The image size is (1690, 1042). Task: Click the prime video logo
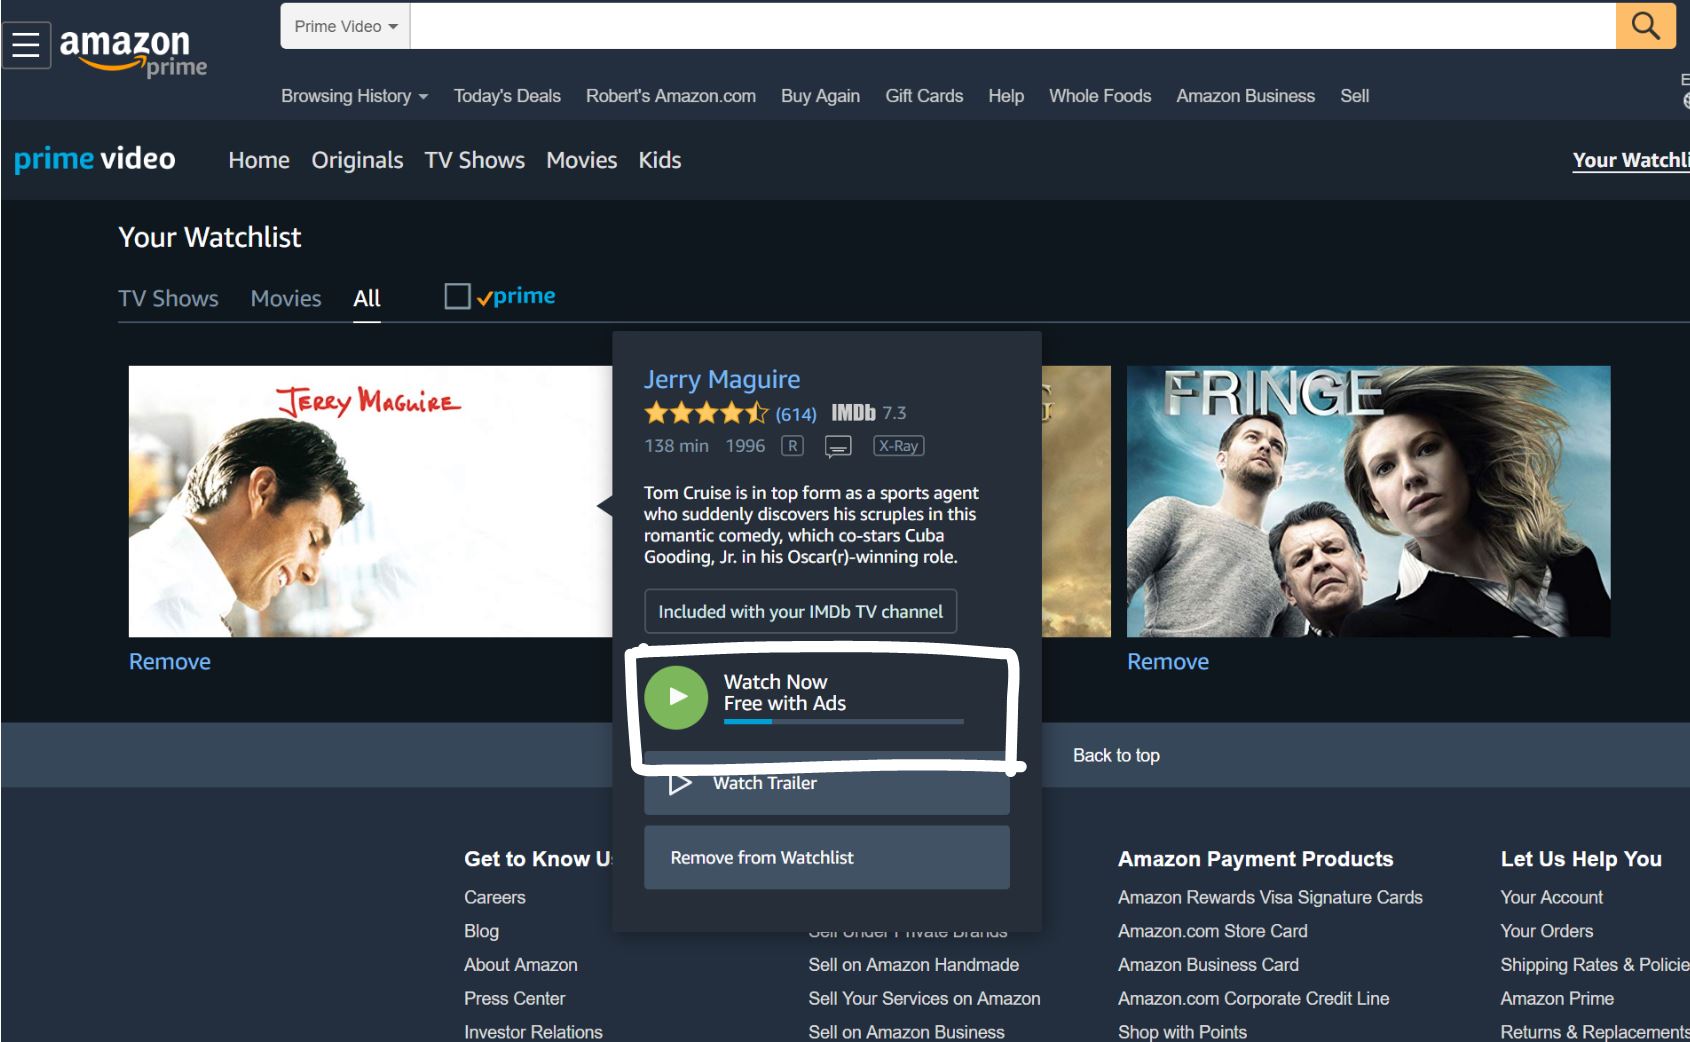click(95, 159)
